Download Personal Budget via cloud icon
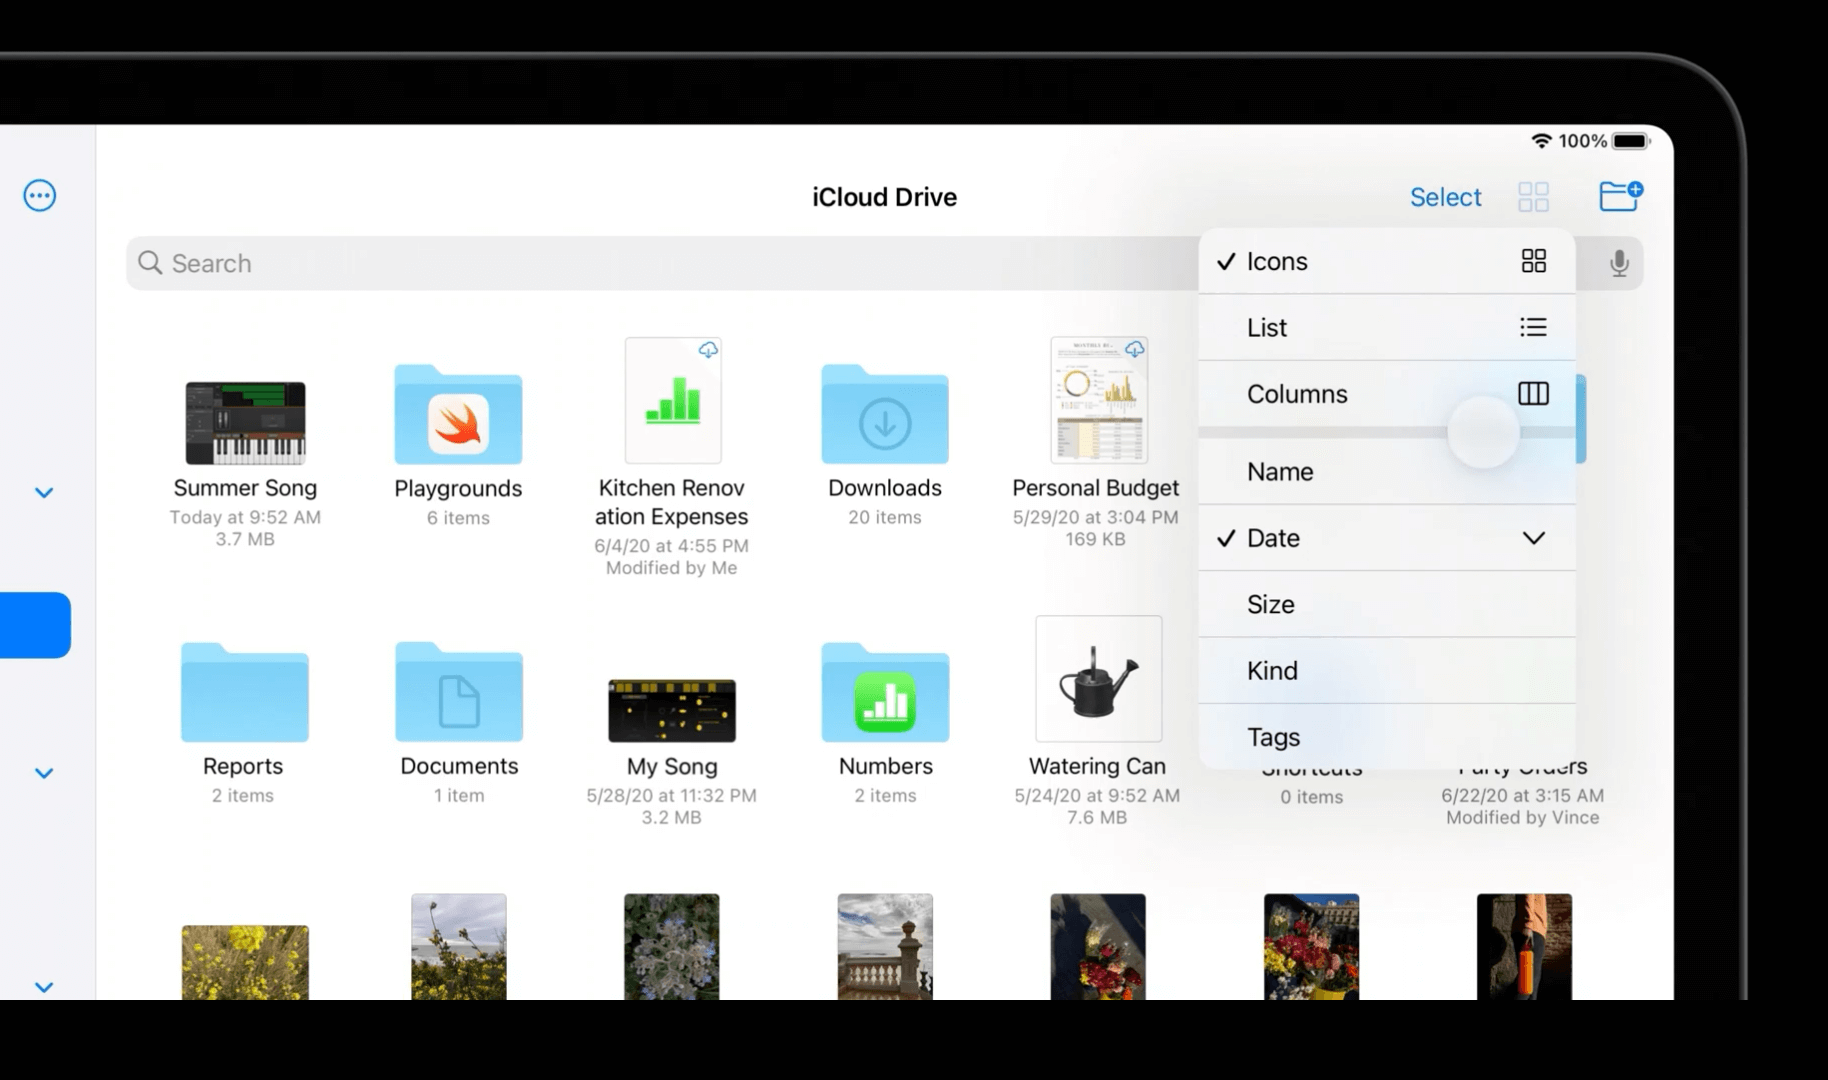Image resolution: width=1828 pixels, height=1080 pixels. click(1134, 349)
